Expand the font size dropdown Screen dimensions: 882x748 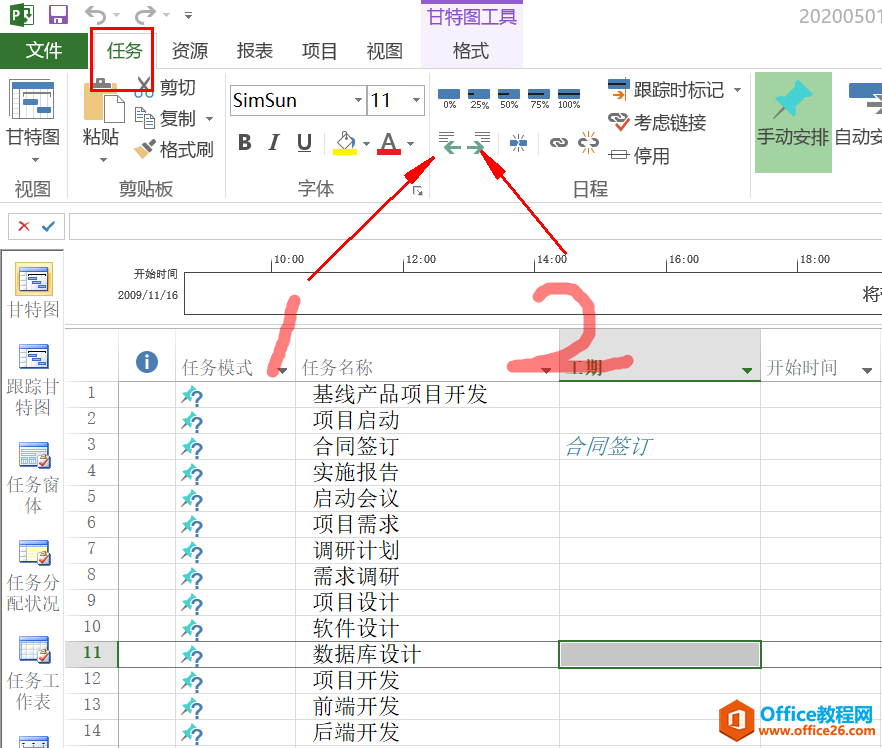coord(415,100)
